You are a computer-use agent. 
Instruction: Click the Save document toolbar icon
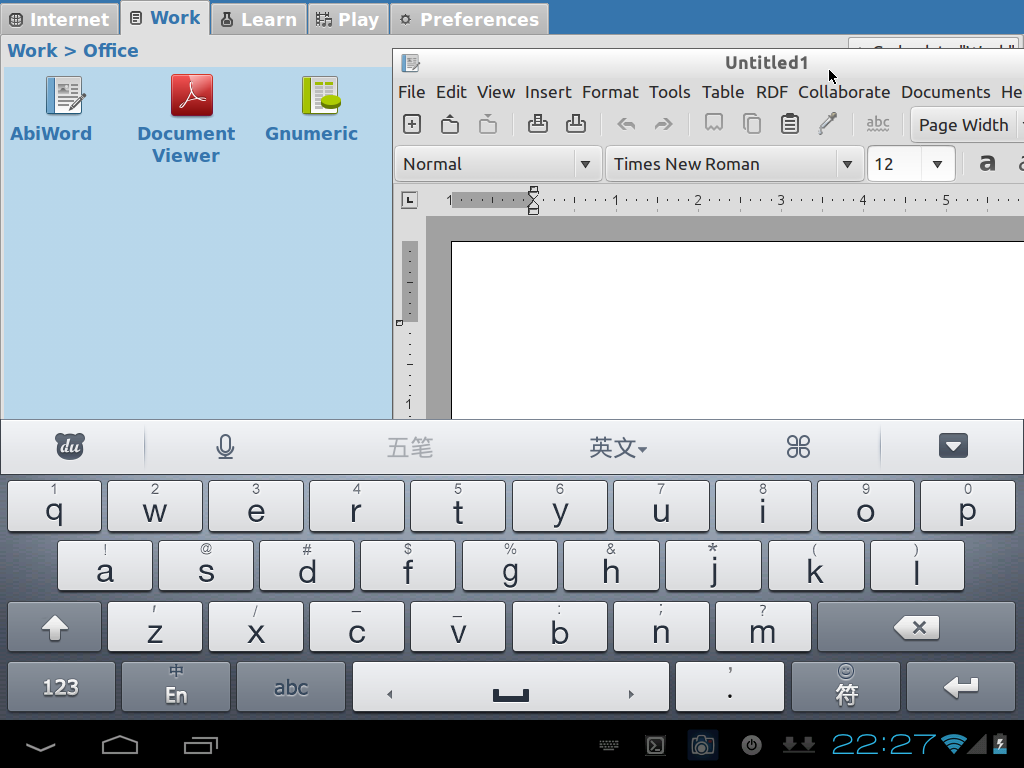pyautogui.click(x=488, y=124)
